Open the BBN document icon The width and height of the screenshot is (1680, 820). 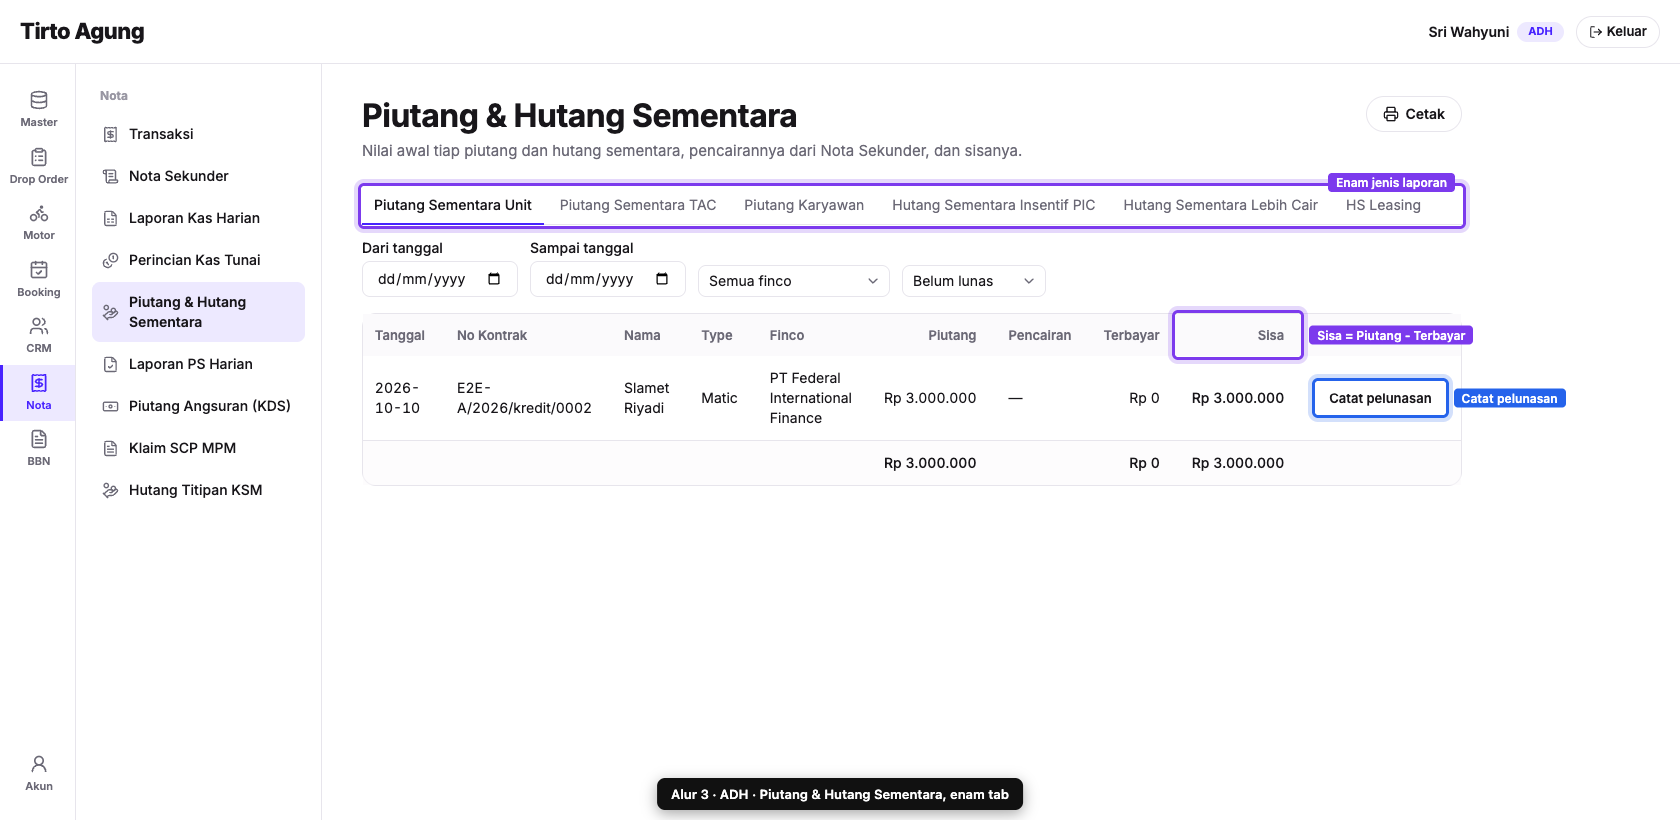(39, 439)
